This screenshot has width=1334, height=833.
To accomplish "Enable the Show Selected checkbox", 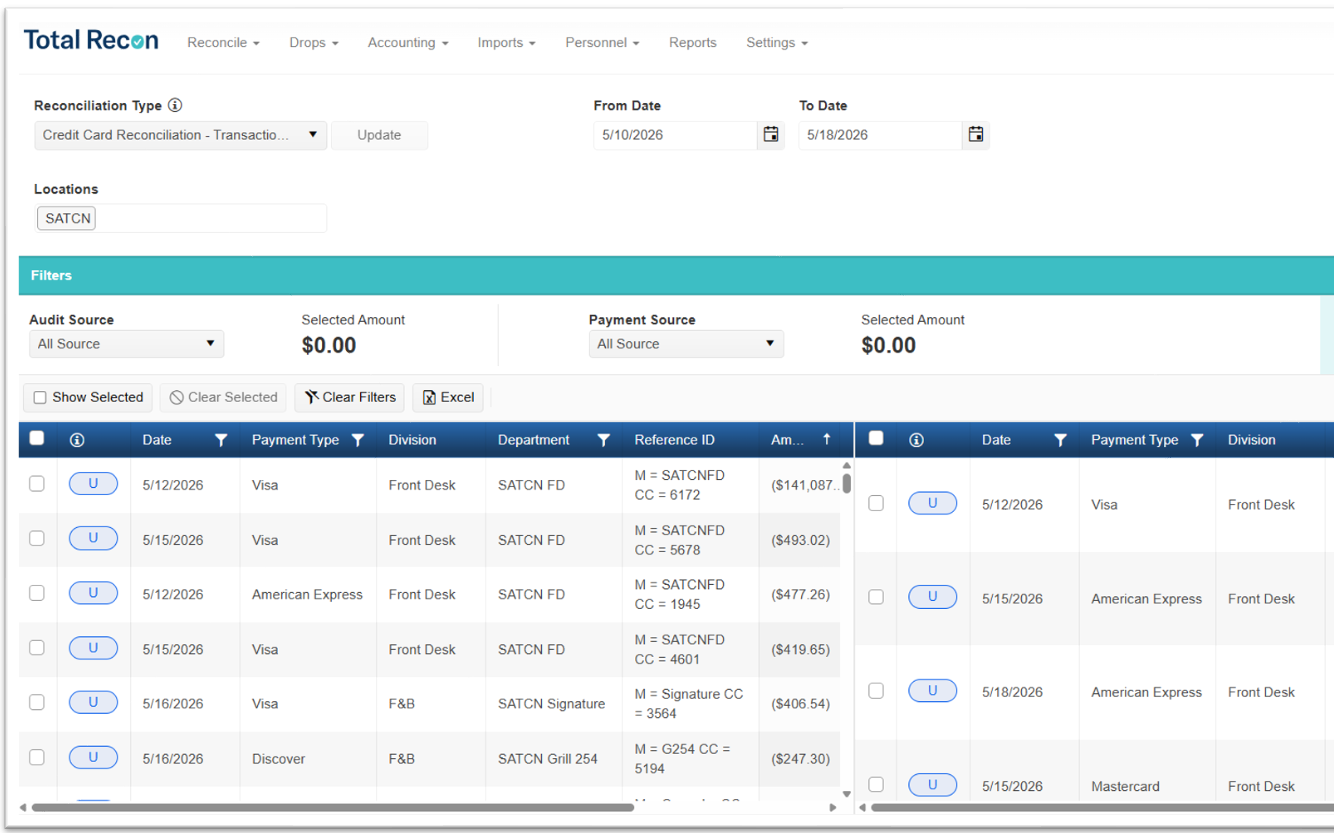I will pos(40,398).
